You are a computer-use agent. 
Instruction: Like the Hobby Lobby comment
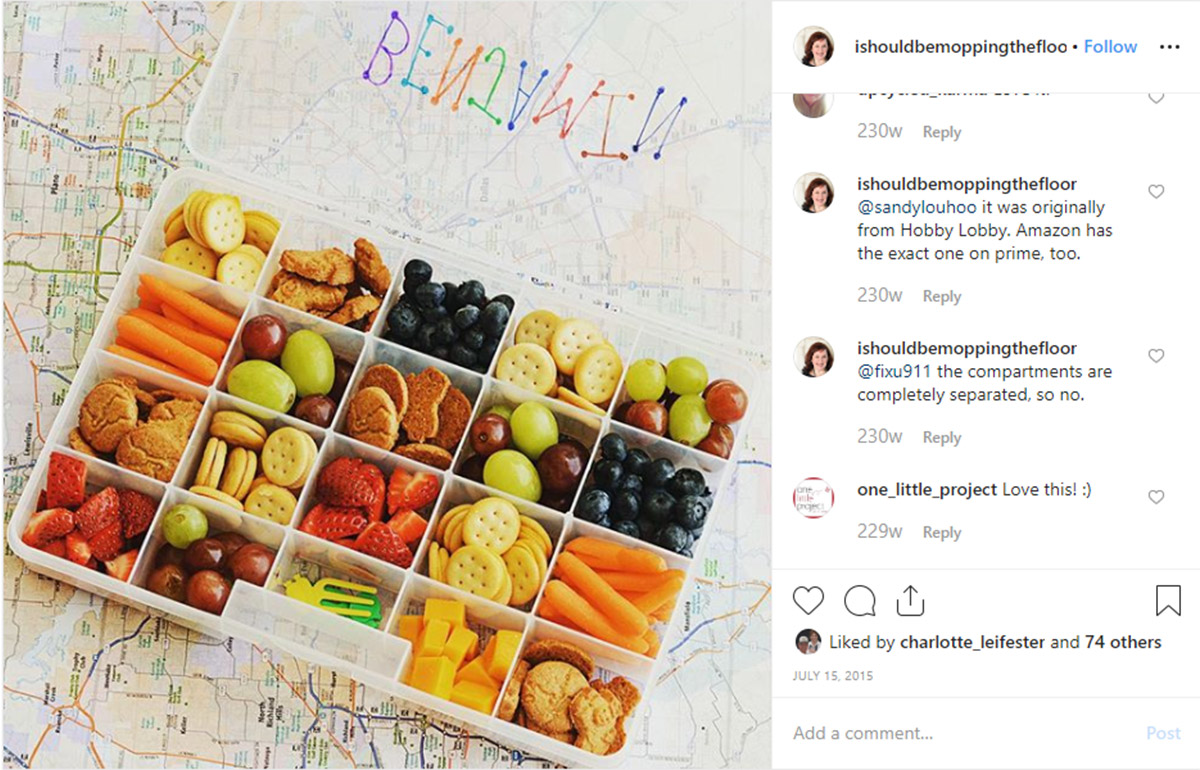click(x=1156, y=192)
